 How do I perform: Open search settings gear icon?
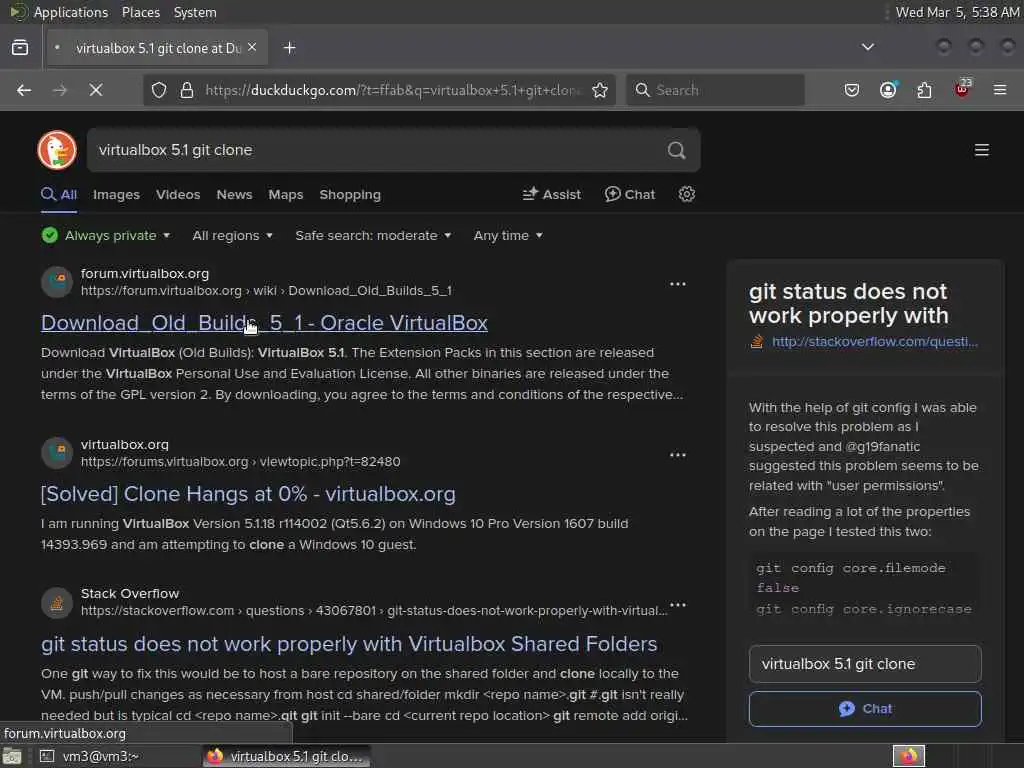[686, 194]
